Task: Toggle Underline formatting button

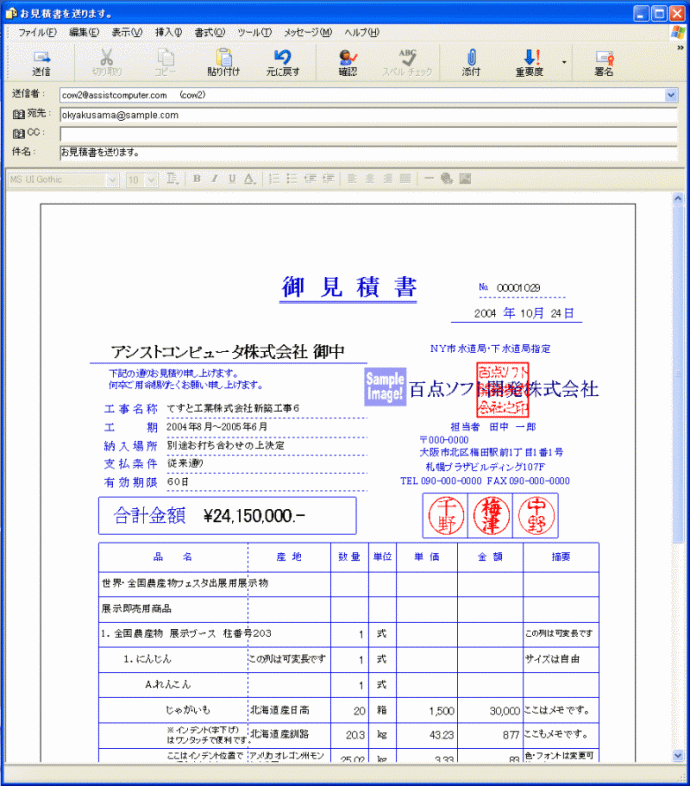Action: 232,179
